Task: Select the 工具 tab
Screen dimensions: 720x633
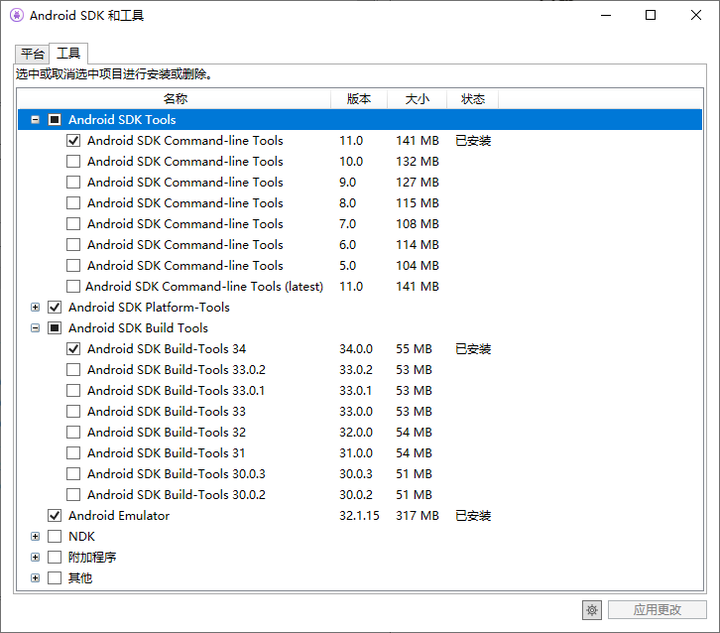Action: [68, 54]
